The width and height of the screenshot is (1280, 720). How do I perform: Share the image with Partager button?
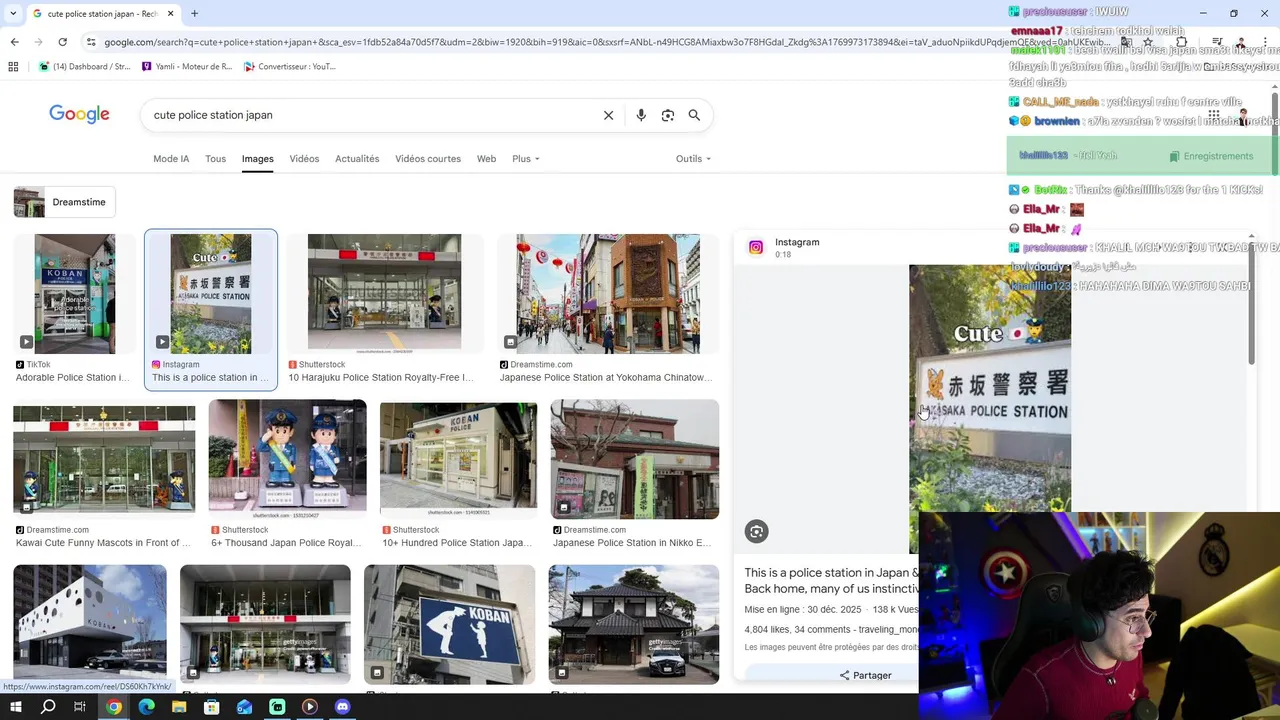(865, 675)
